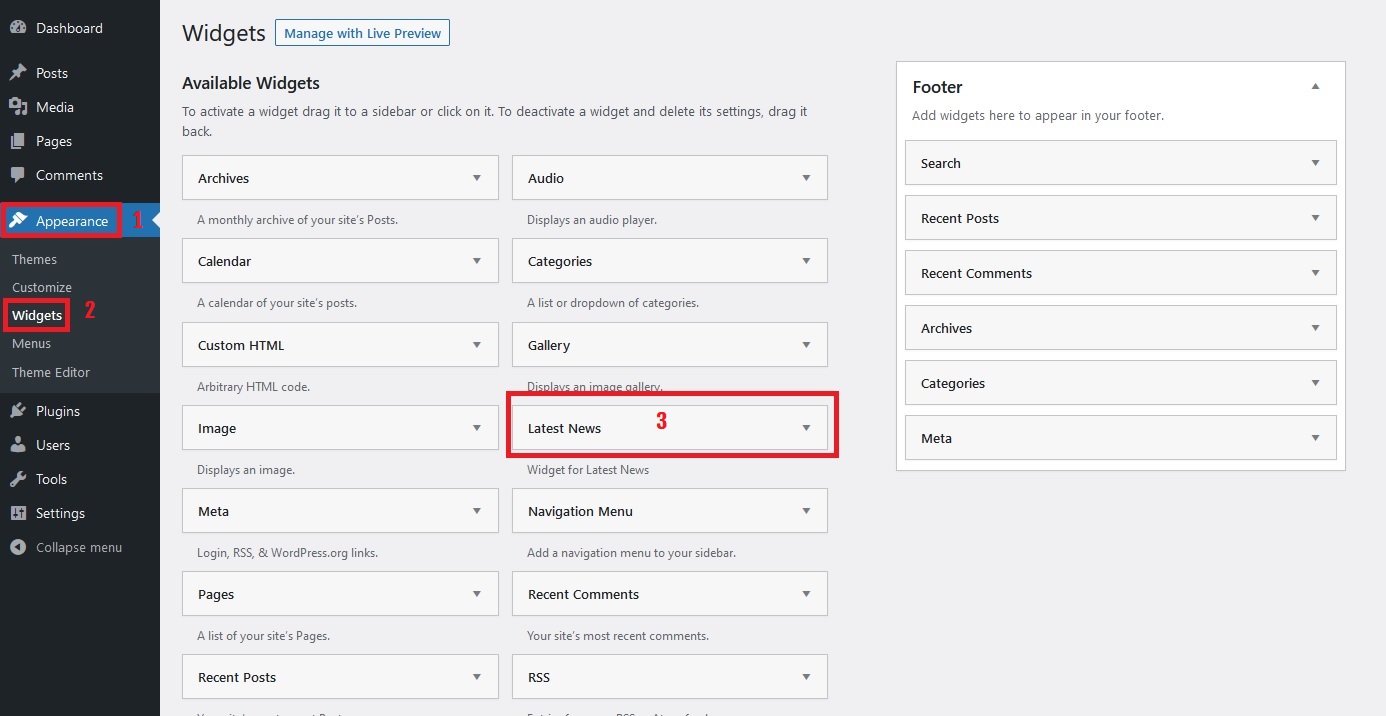Expand the Latest News widget arrow

coord(806,428)
